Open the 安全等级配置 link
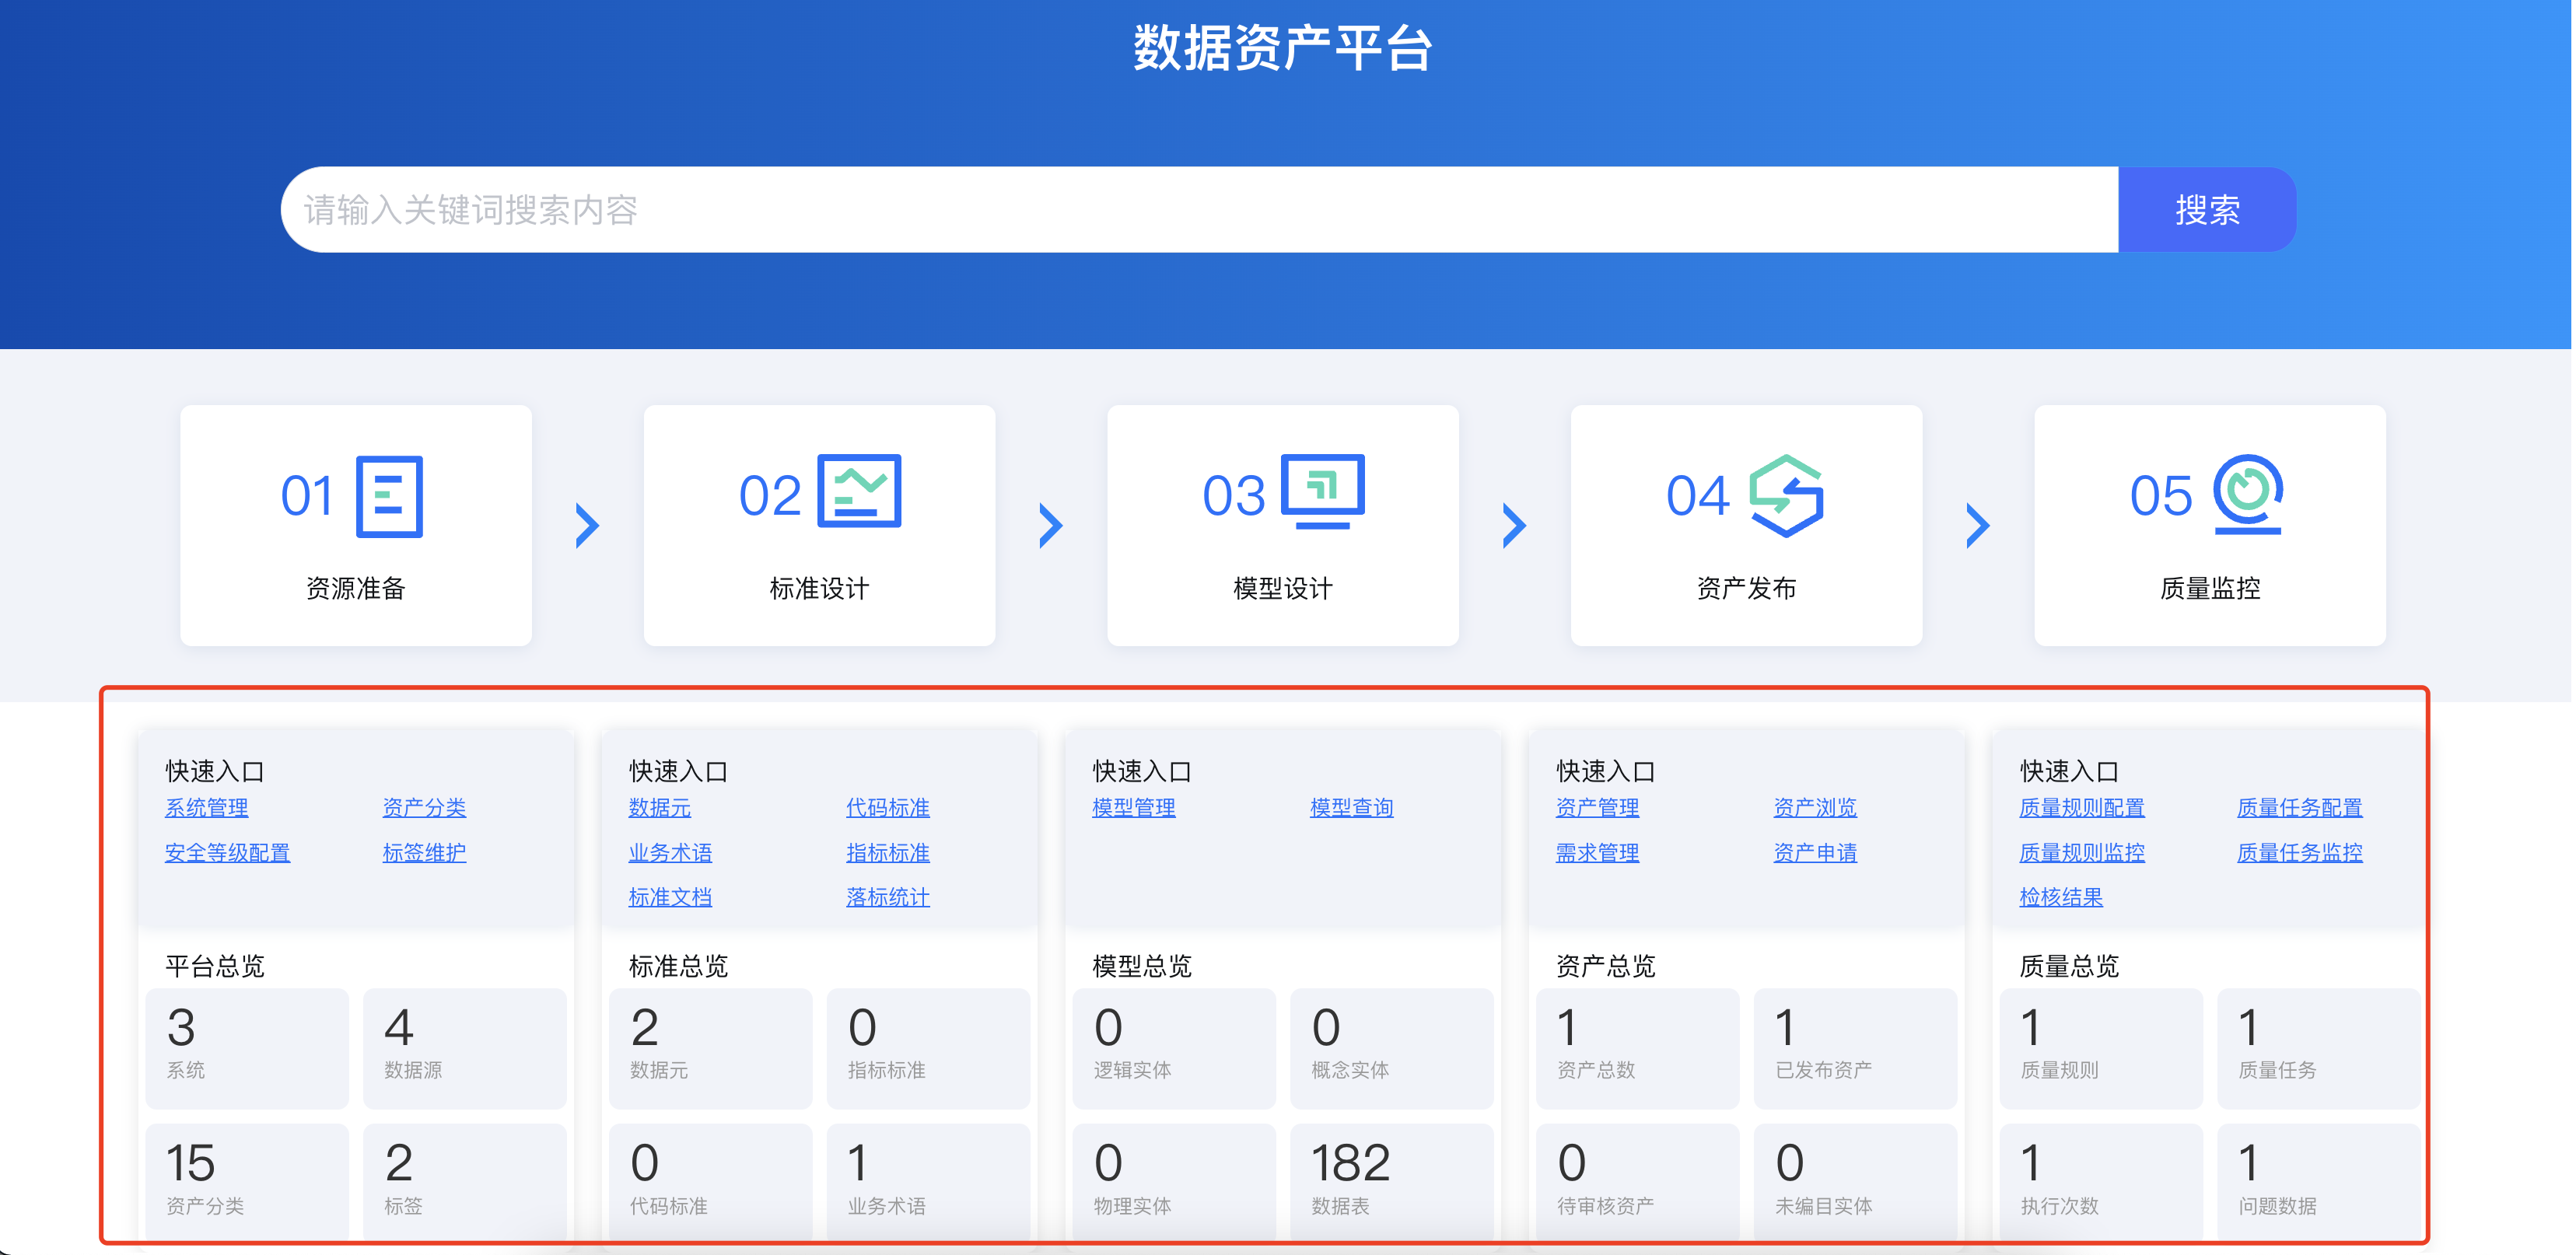Image resolution: width=2576 pixels, height=1255 pixels. tap(228, 852)
